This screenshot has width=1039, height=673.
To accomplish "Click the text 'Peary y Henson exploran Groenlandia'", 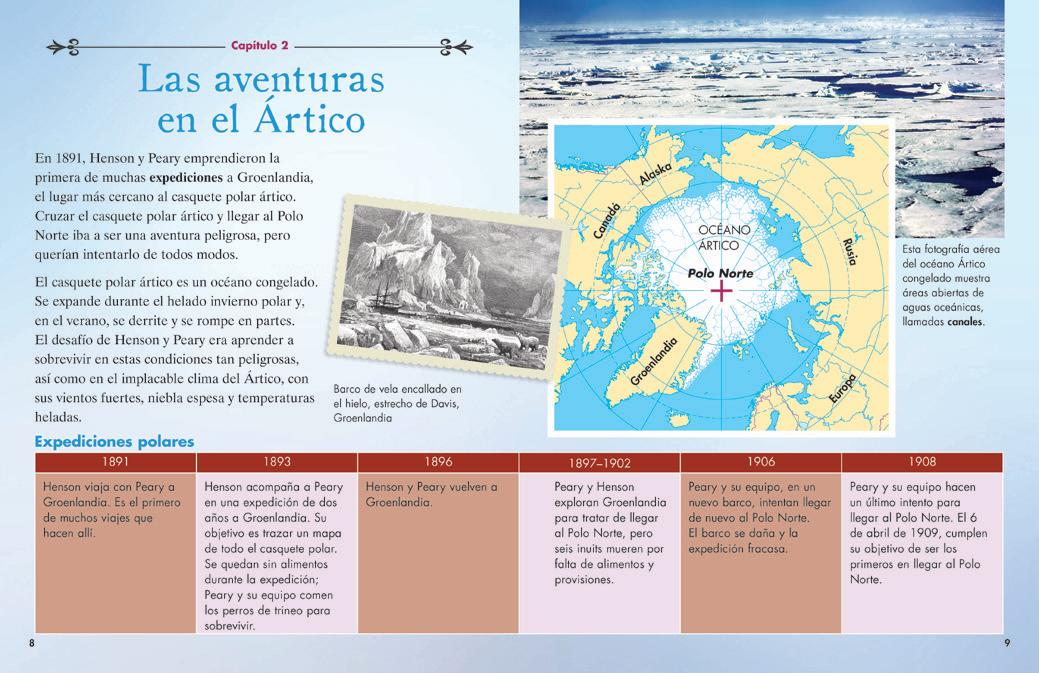I will pos(610,495).
